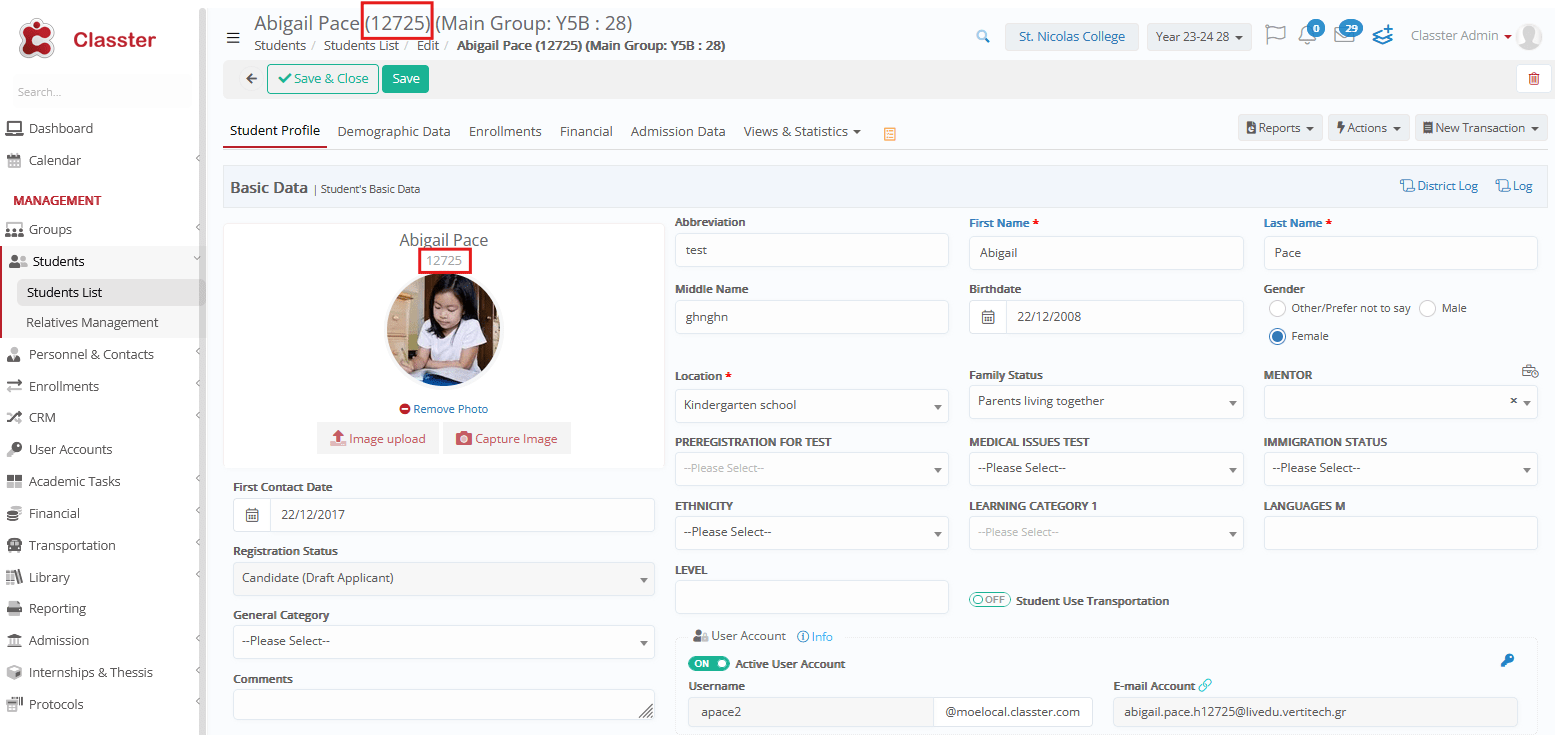Switch to the Demographic Data tab
The width and height of the screenshot is (1555, 735).
tap(394, 131)
